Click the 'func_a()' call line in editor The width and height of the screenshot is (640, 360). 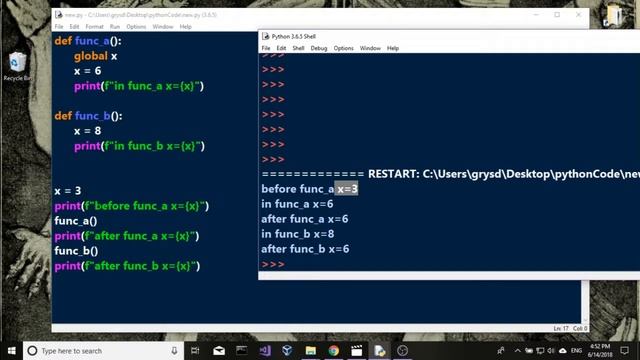click(x=76, y=221)
